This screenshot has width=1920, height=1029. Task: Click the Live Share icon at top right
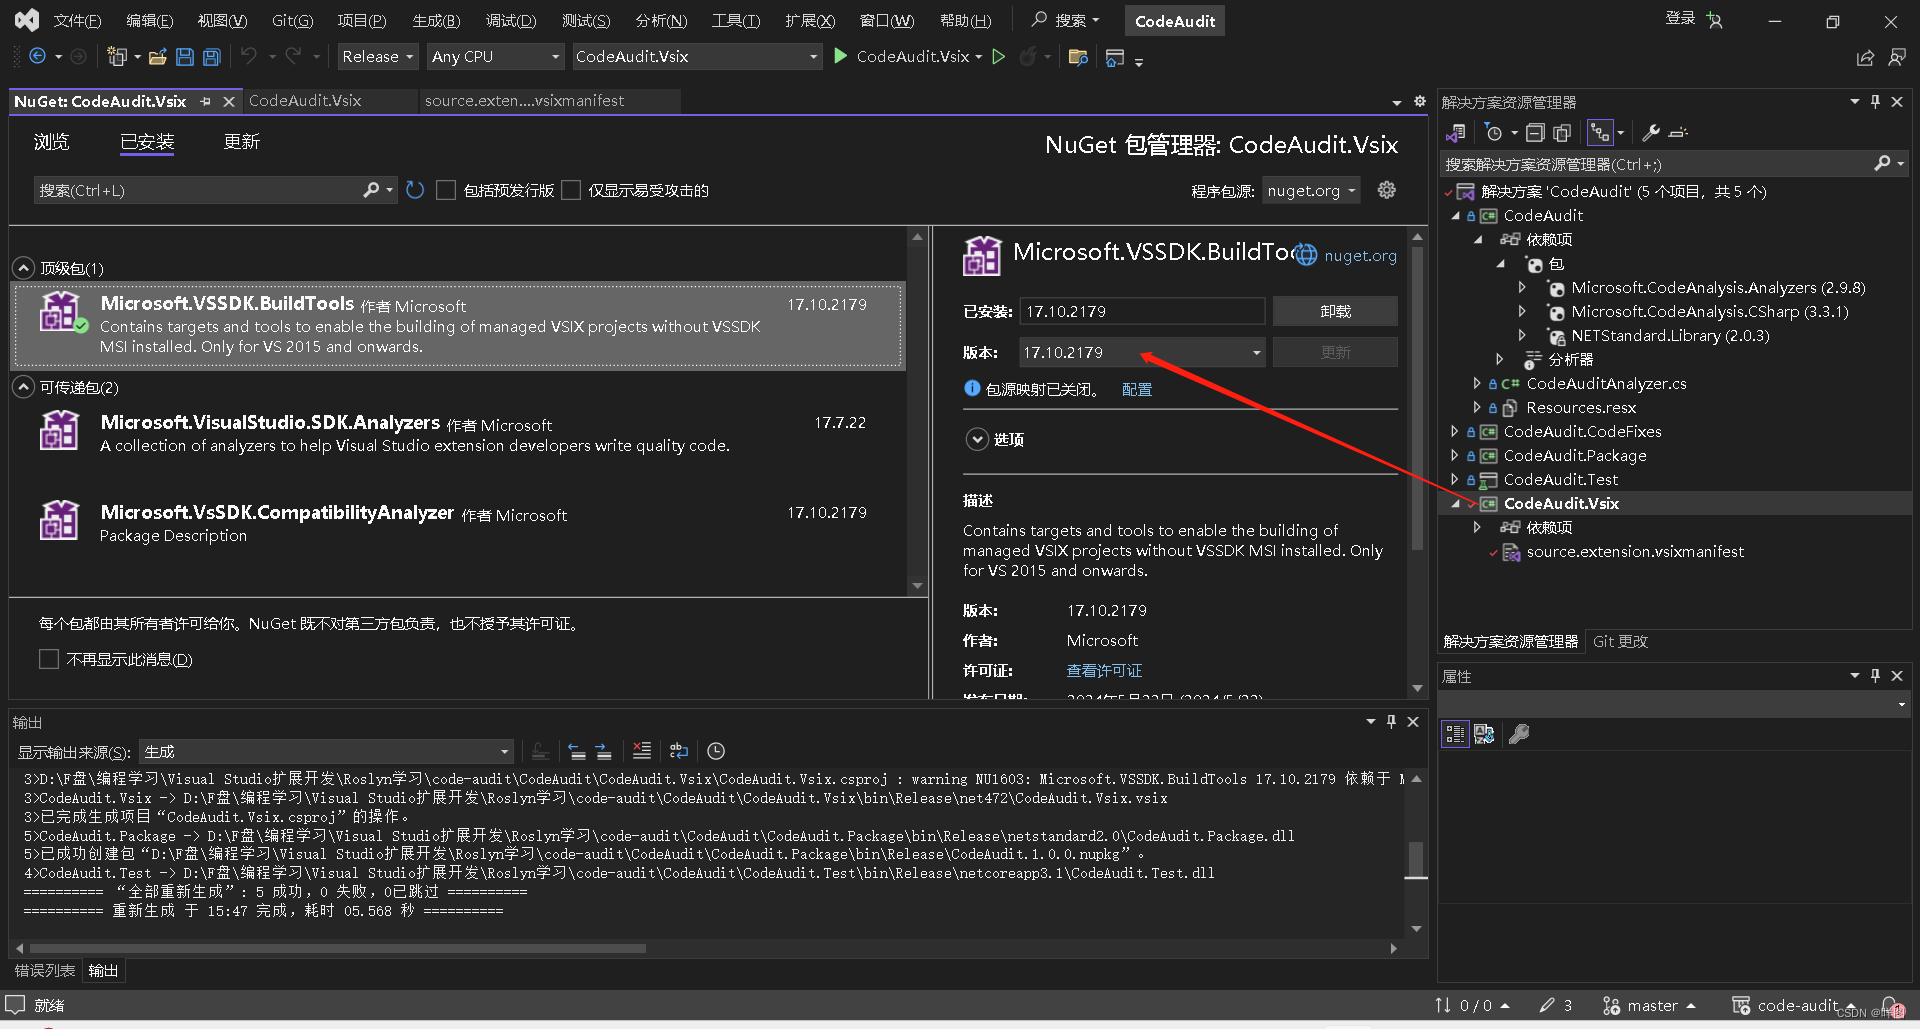[1865, 57]
